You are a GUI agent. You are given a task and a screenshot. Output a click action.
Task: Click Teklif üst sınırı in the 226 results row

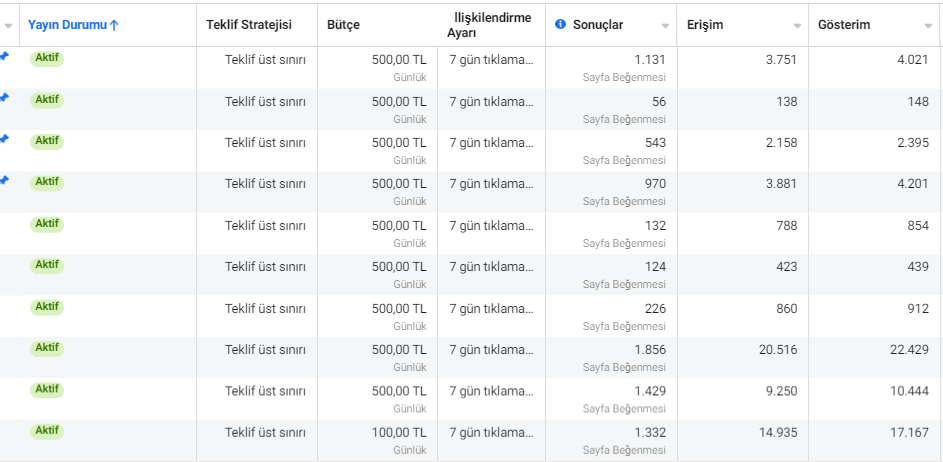click(x=265, y=309)
